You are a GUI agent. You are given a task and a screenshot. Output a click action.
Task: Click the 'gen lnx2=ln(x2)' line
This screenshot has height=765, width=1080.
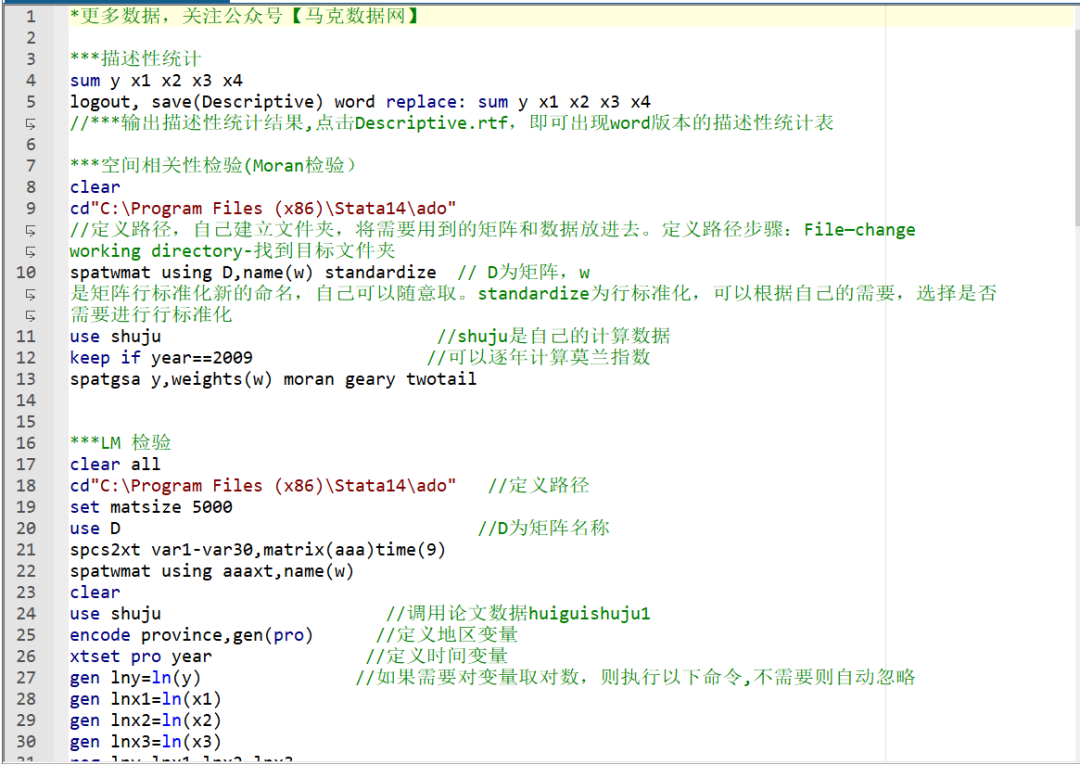pyautogui.click(x=146, y=721)
